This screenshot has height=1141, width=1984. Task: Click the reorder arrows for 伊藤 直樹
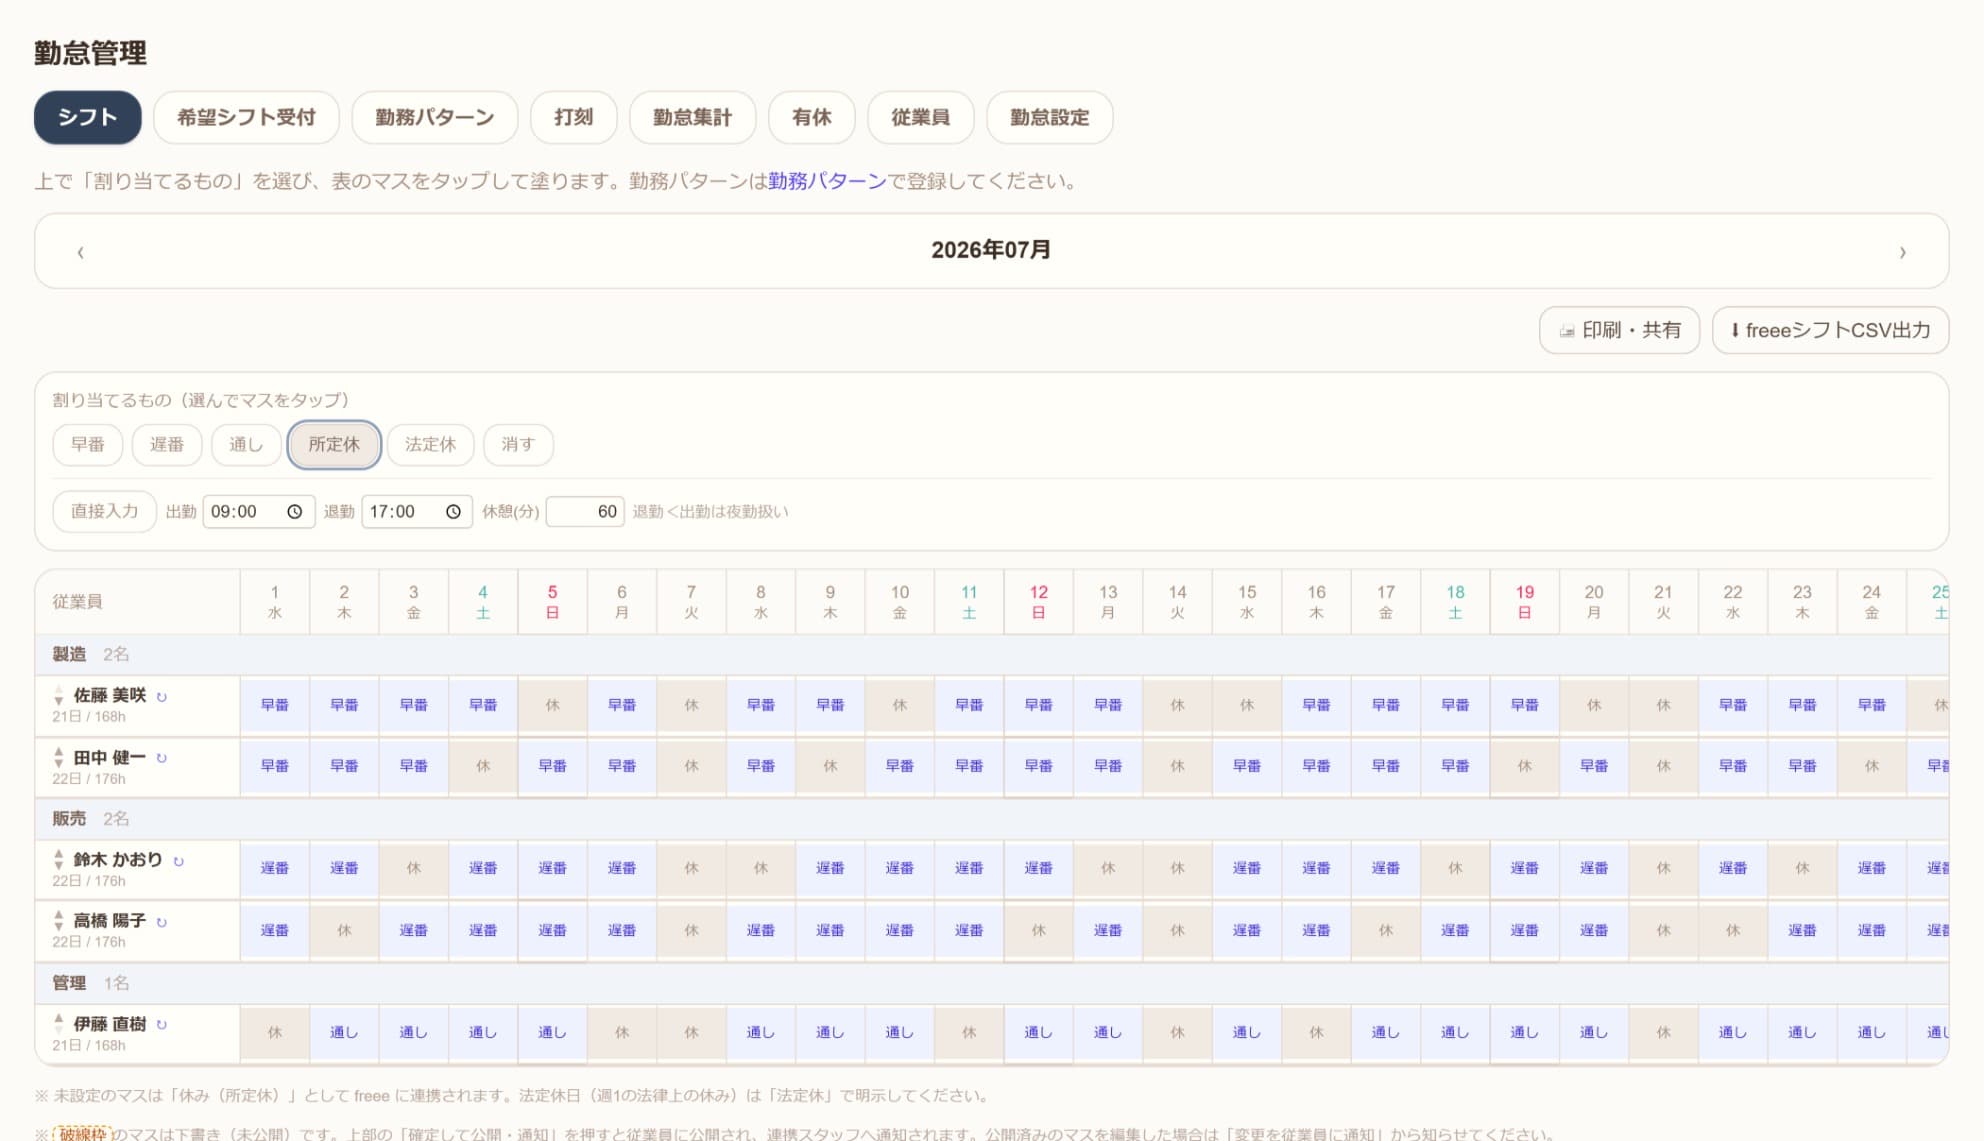59,1024
